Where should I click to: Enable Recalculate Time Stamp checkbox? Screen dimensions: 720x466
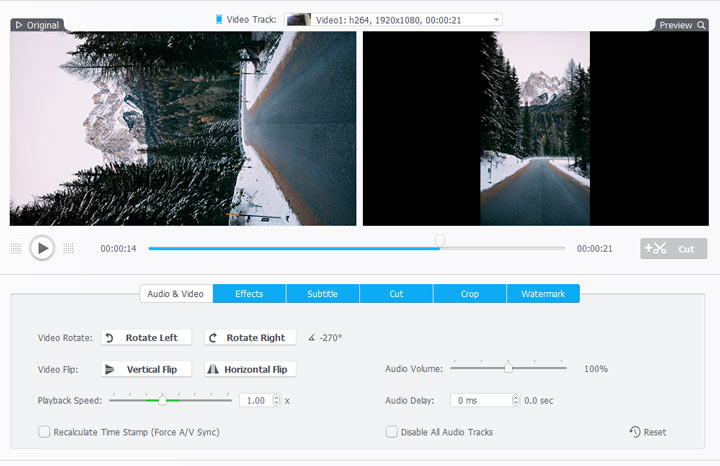44,432
